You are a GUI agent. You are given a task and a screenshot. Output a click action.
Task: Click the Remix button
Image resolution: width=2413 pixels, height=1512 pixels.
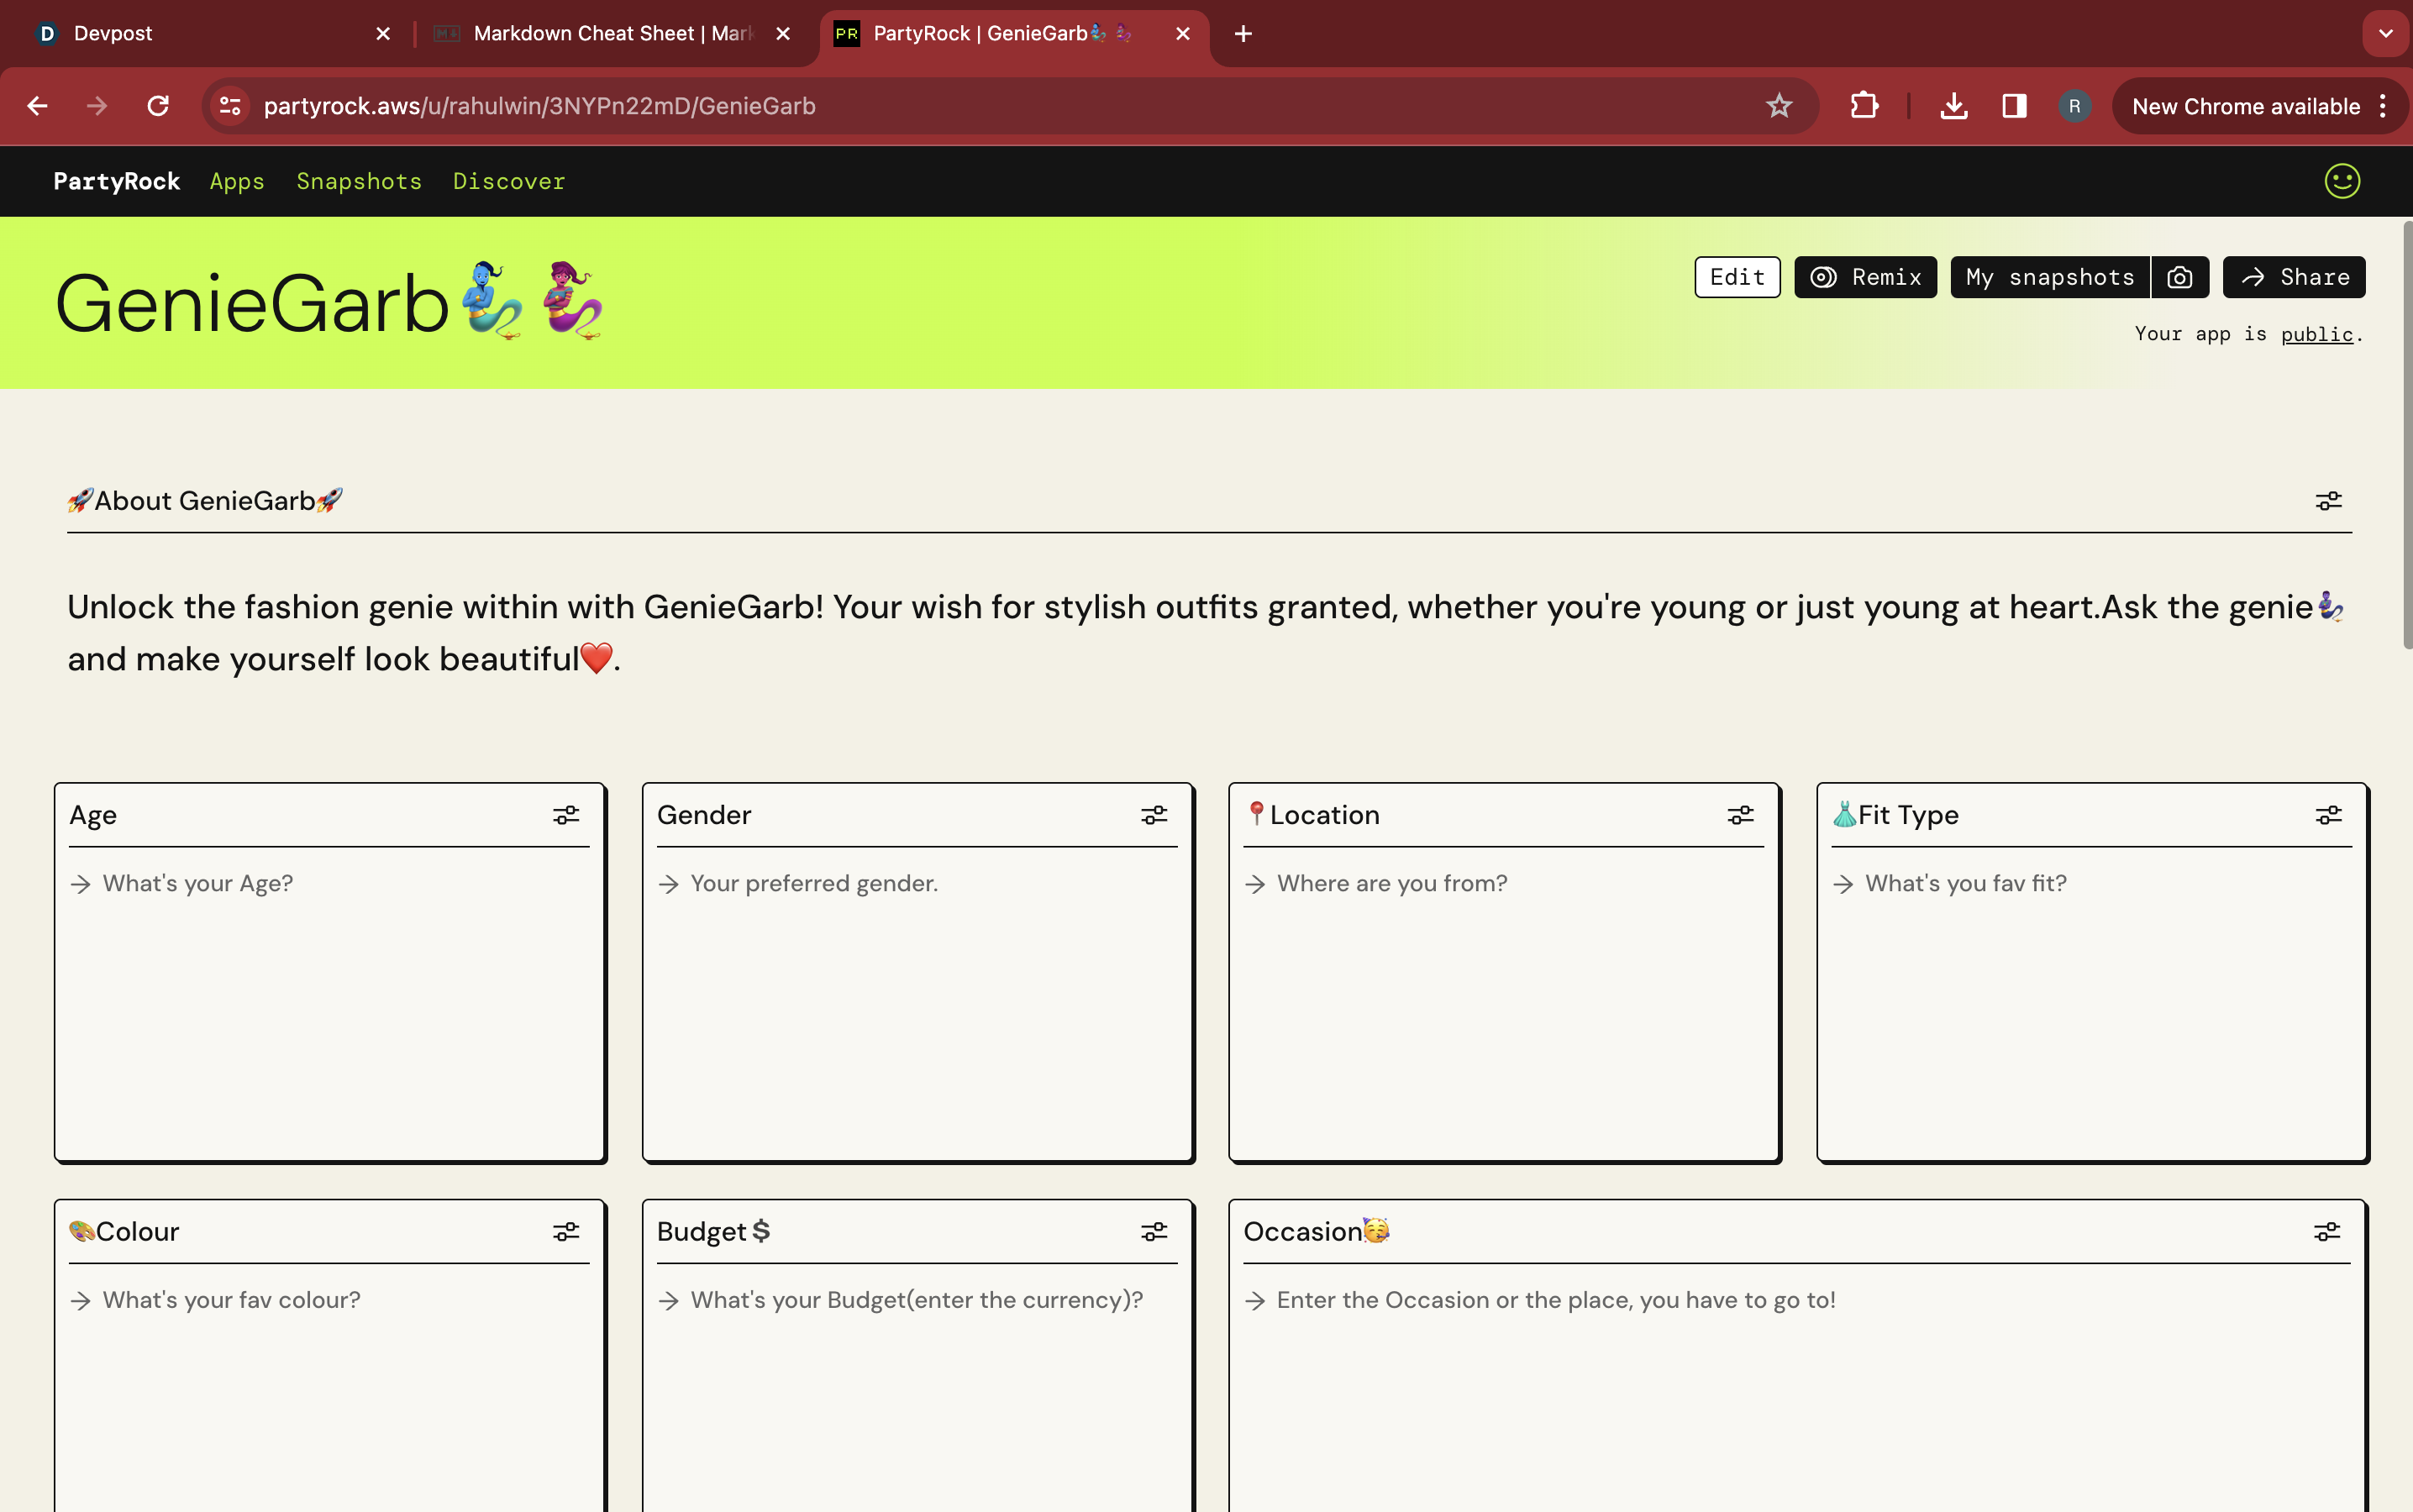pos(1865,278)
